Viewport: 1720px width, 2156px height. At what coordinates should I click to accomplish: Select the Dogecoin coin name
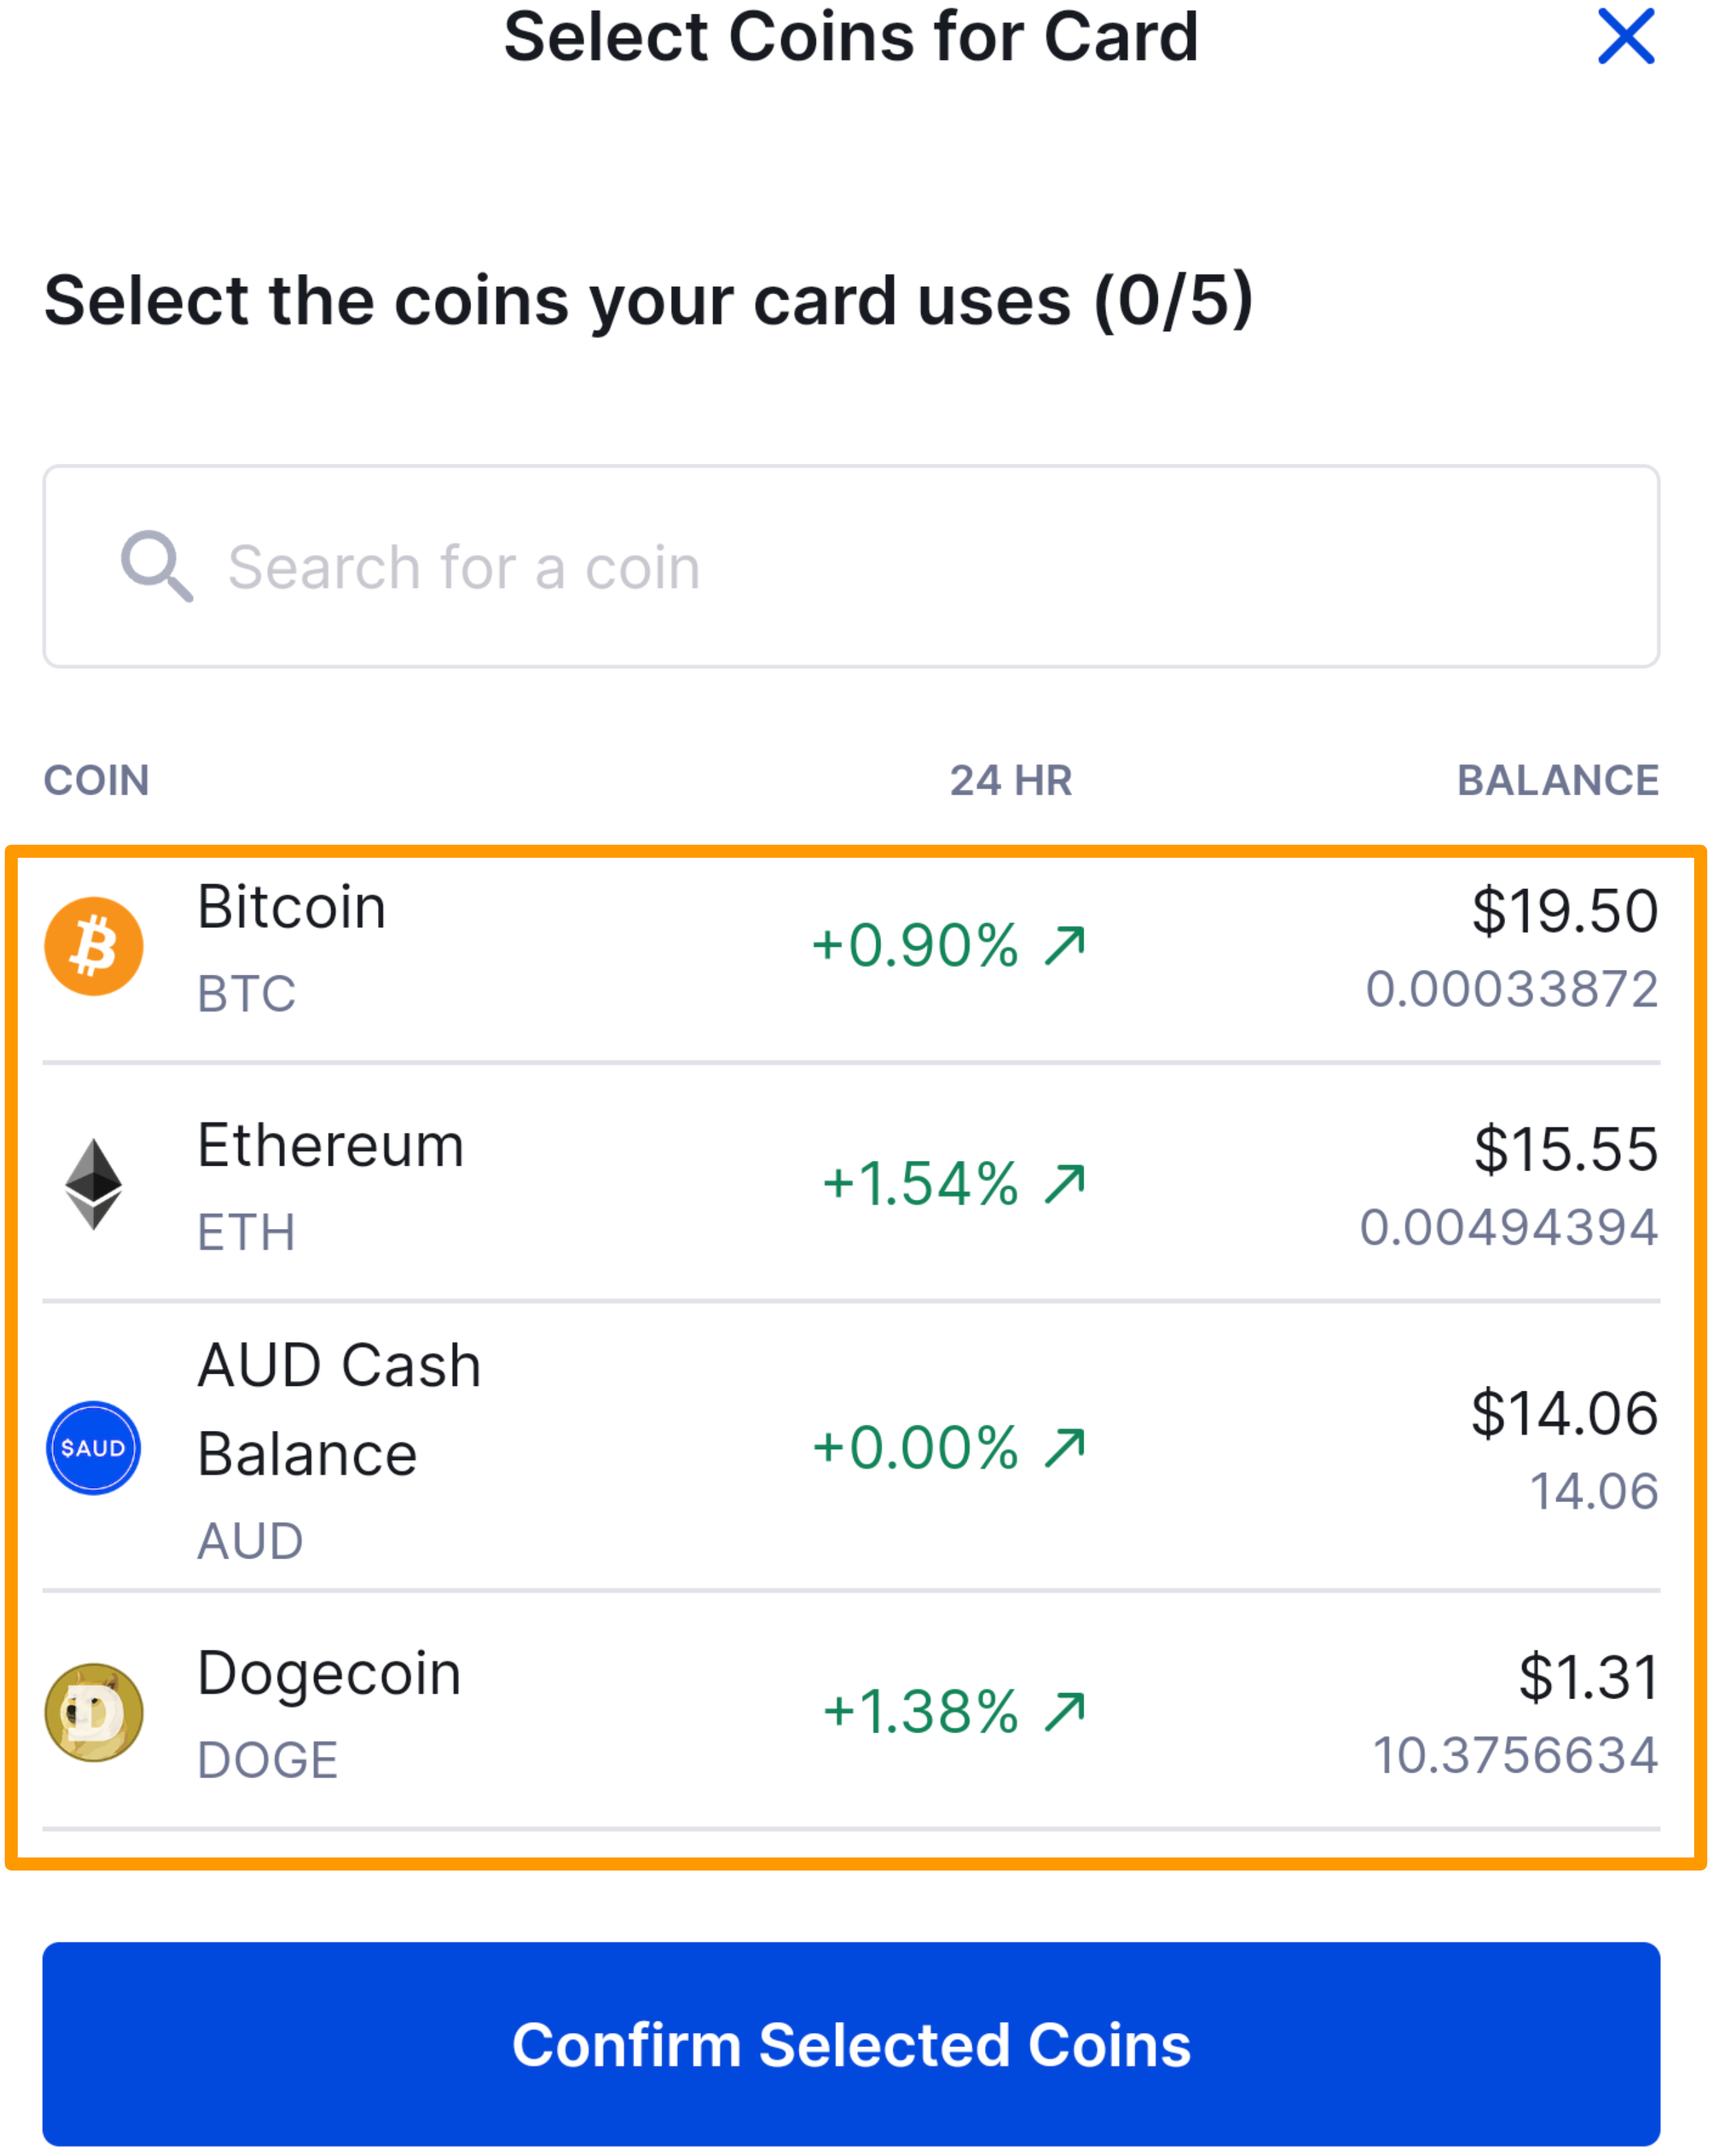tap(329, 1674)
